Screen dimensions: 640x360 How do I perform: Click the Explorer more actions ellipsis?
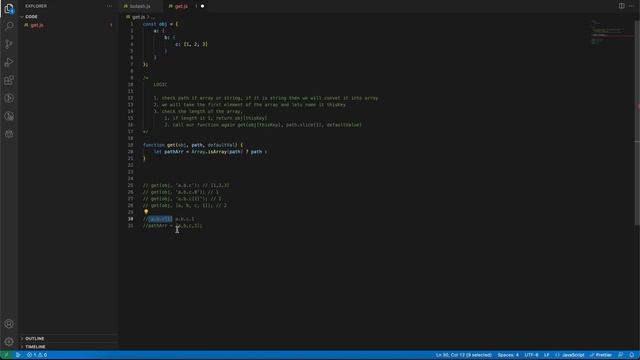[x=109, y=6]
